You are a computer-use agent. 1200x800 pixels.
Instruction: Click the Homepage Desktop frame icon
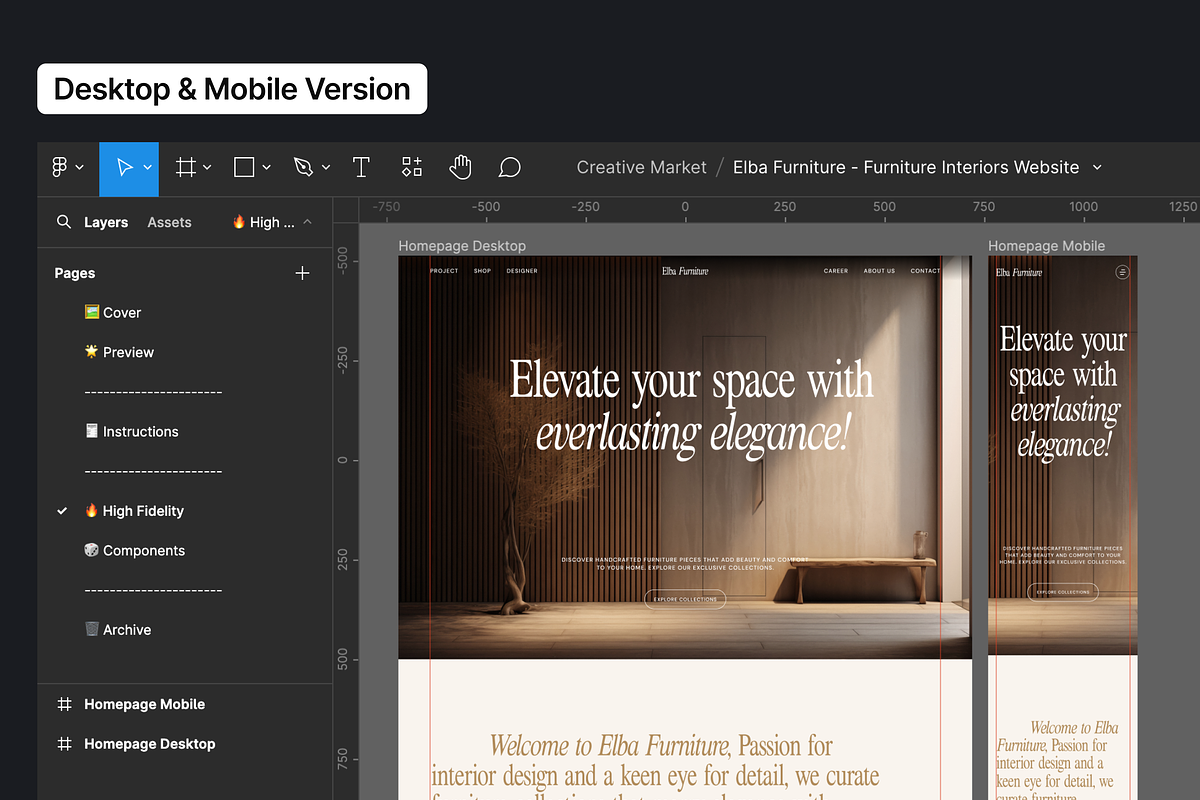pos(64,744)
